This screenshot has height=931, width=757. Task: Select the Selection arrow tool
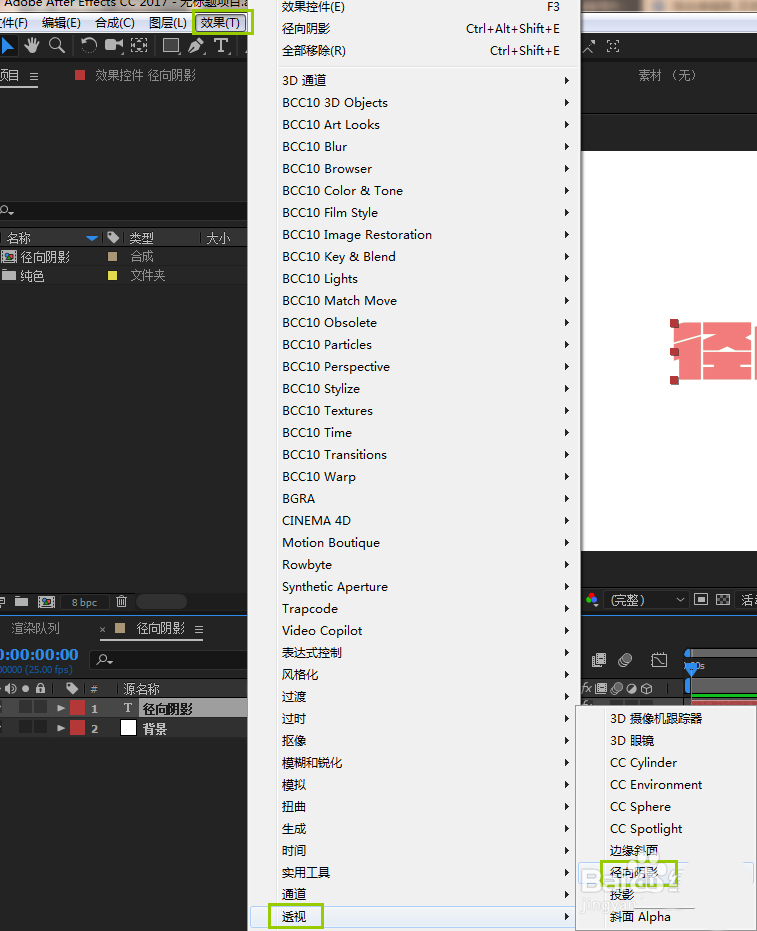coord(8,46)
